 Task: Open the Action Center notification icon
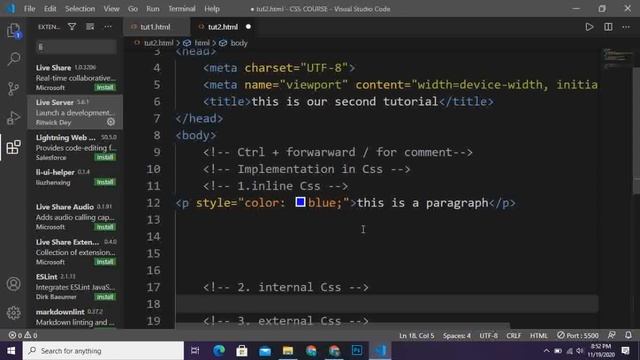coord(625,351)
